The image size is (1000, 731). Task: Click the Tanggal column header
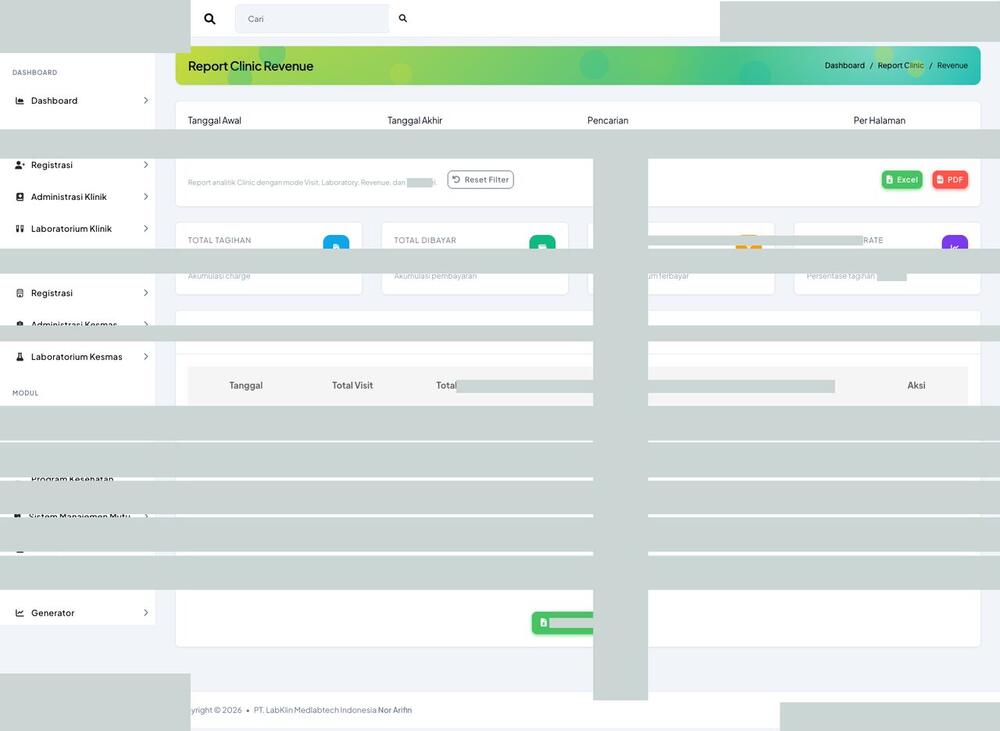(x=246, y=385)
